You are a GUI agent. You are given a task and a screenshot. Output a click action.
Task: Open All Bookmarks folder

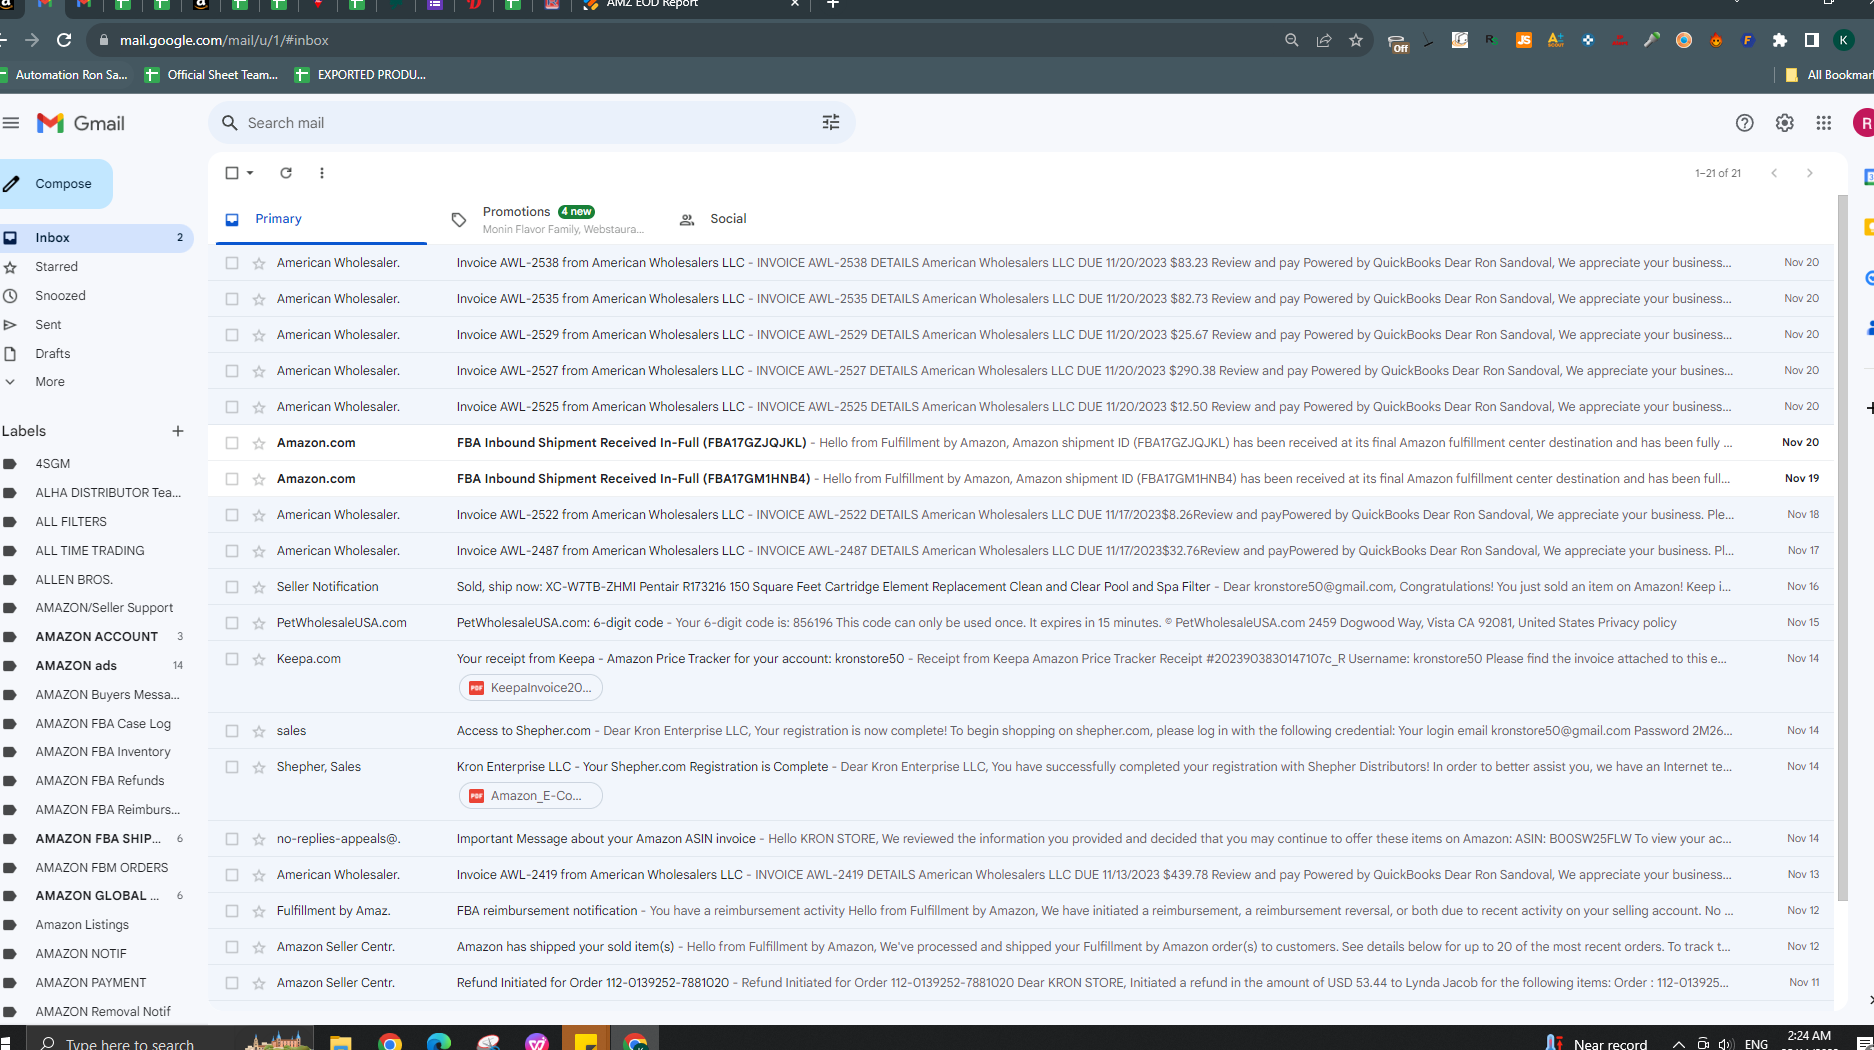click(x=1830, y=75)
